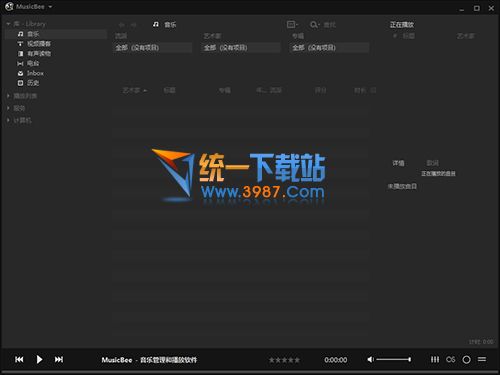Toggle the shuffle icon in player bar
The image size is (500, 375).
[451, 359]
